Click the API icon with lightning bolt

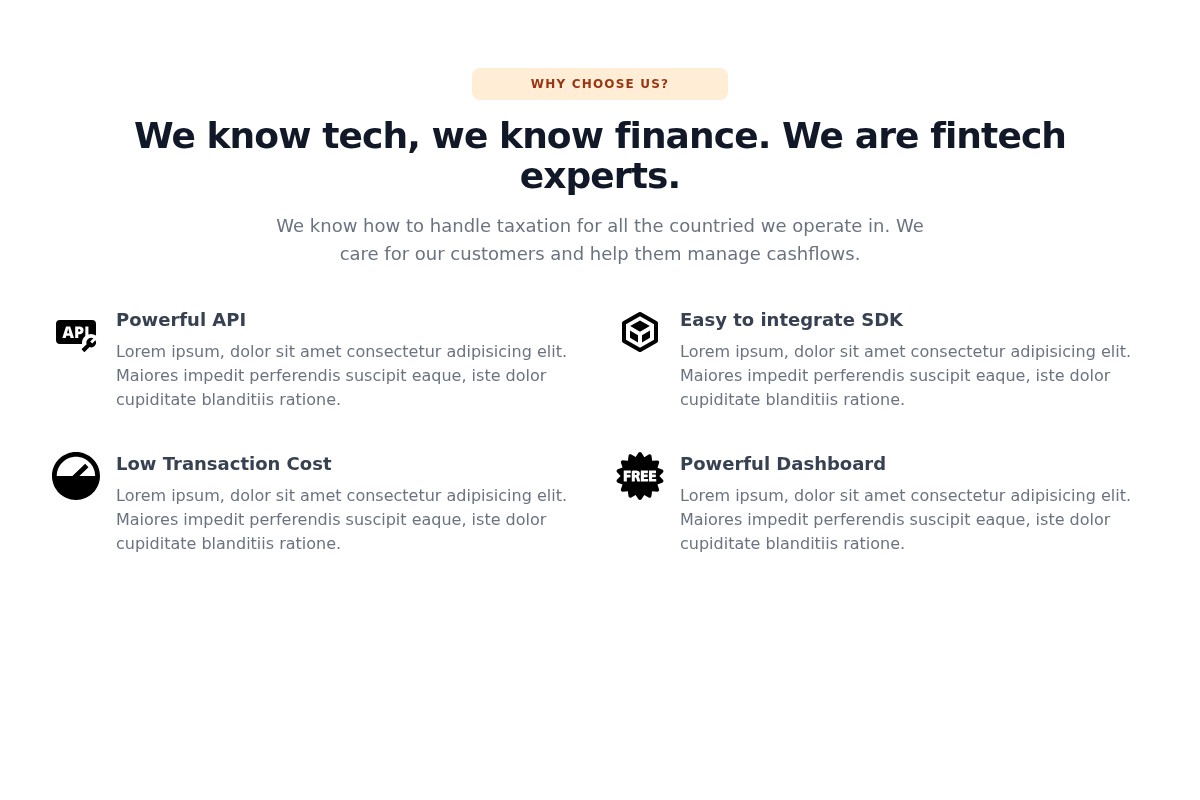click(76, 334)
